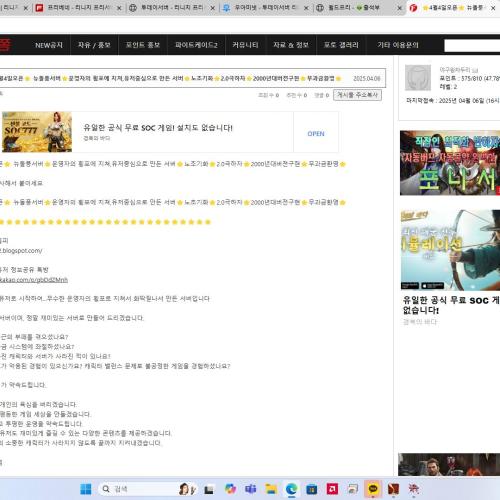Image resolution: width=500 pixels, height=500 pixels.
Task: Open the kakao.com chat room link
Action: click(33, 280)
